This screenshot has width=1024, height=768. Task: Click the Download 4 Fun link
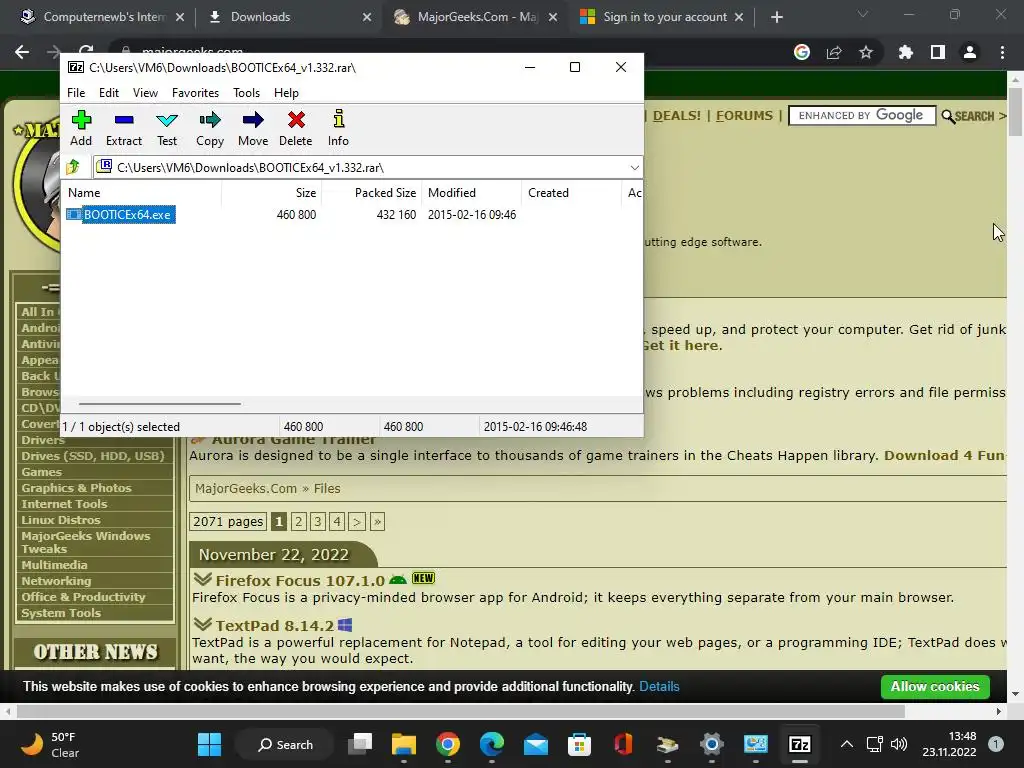point(944,455)
